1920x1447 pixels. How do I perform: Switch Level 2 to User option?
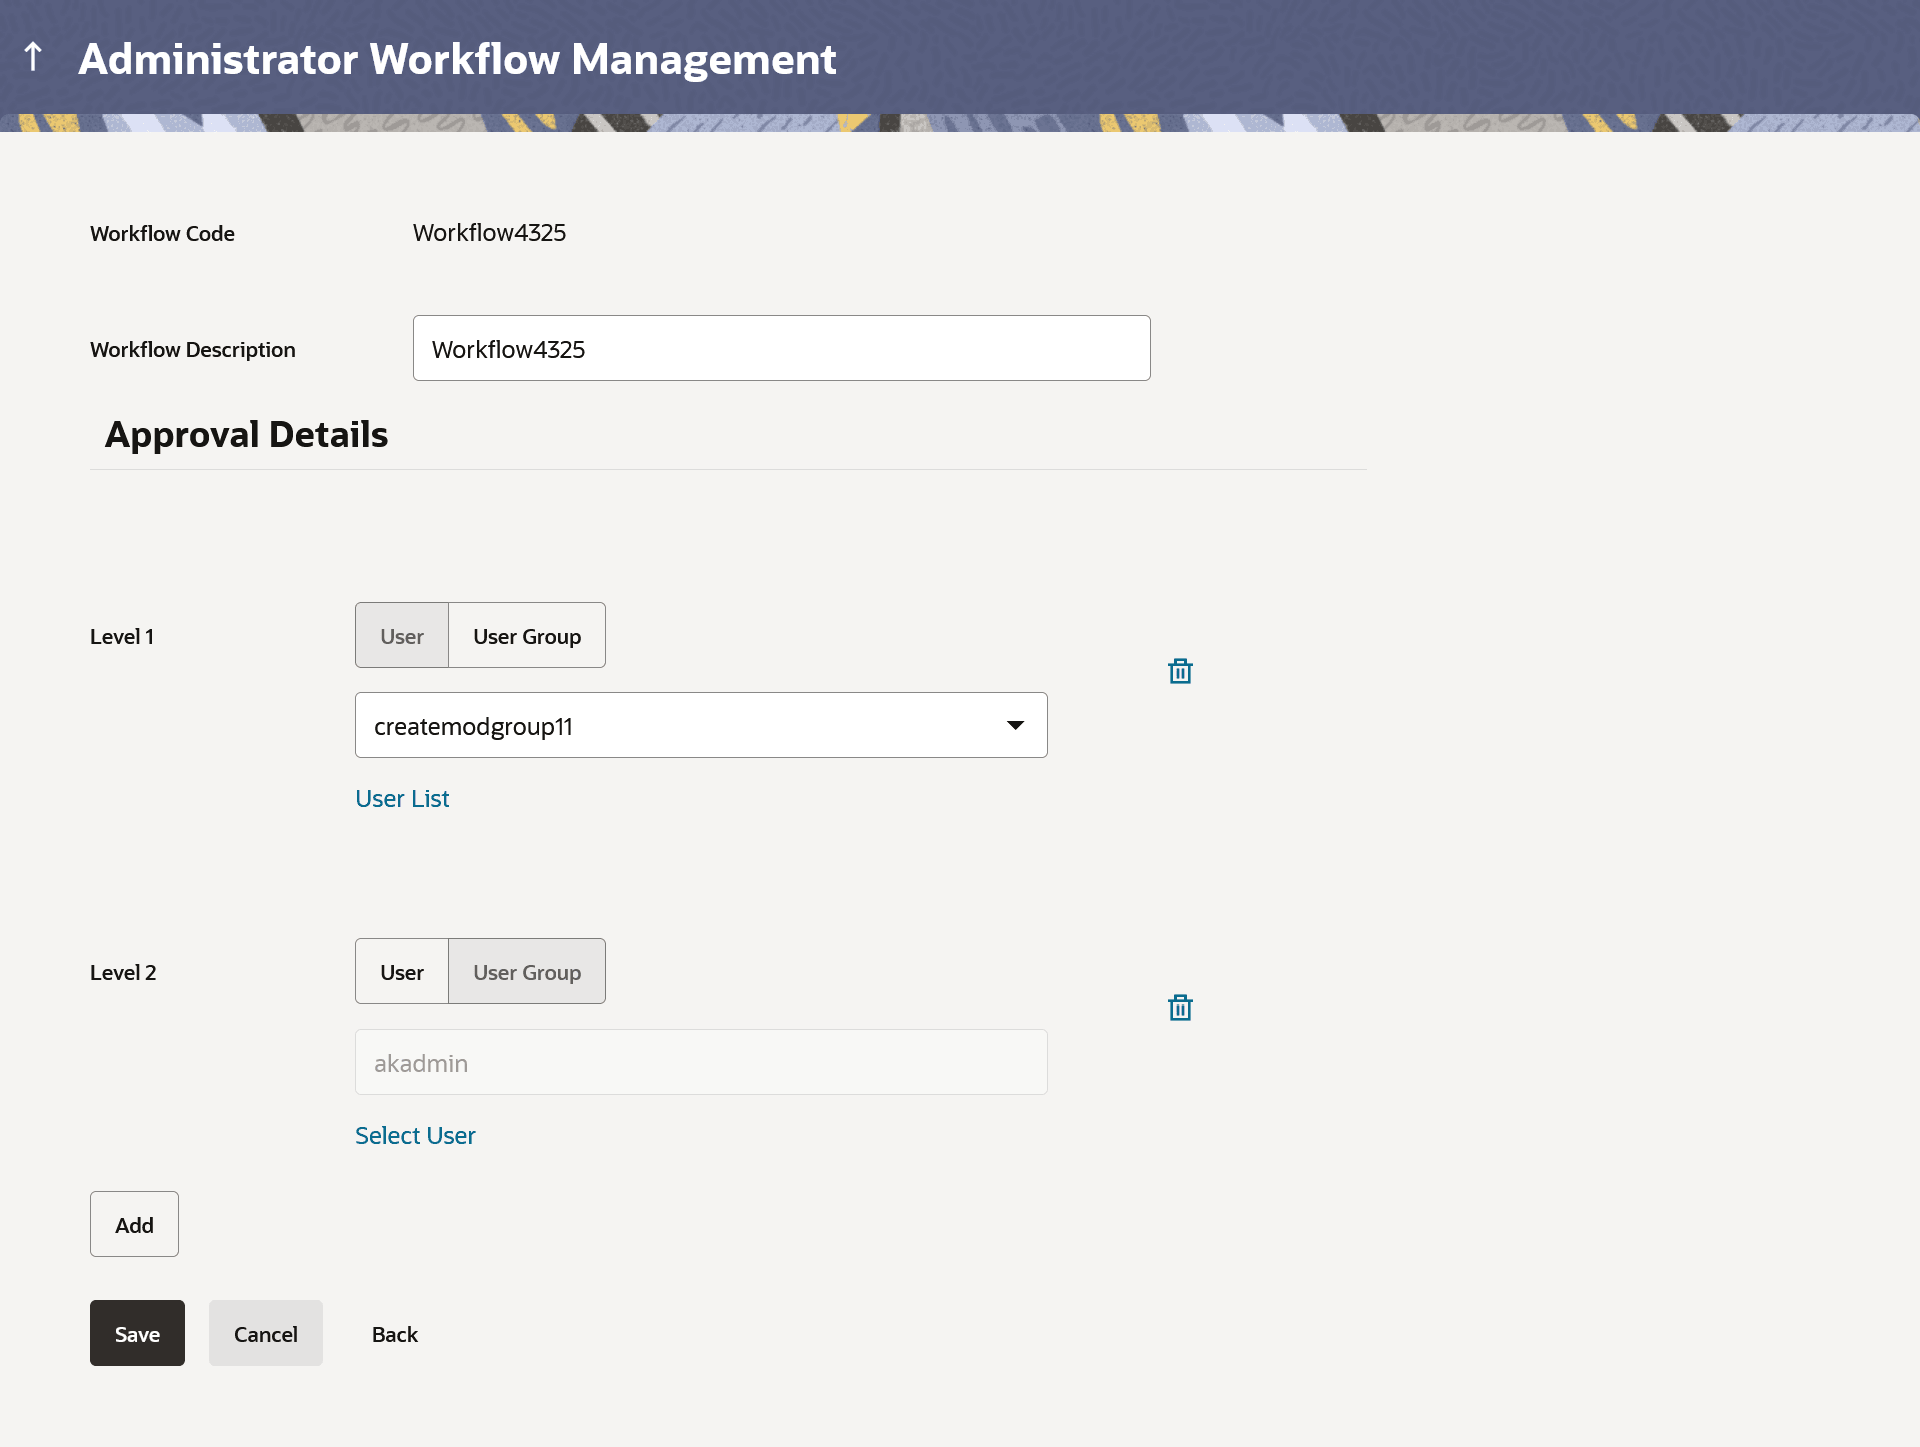pos(402,972)
